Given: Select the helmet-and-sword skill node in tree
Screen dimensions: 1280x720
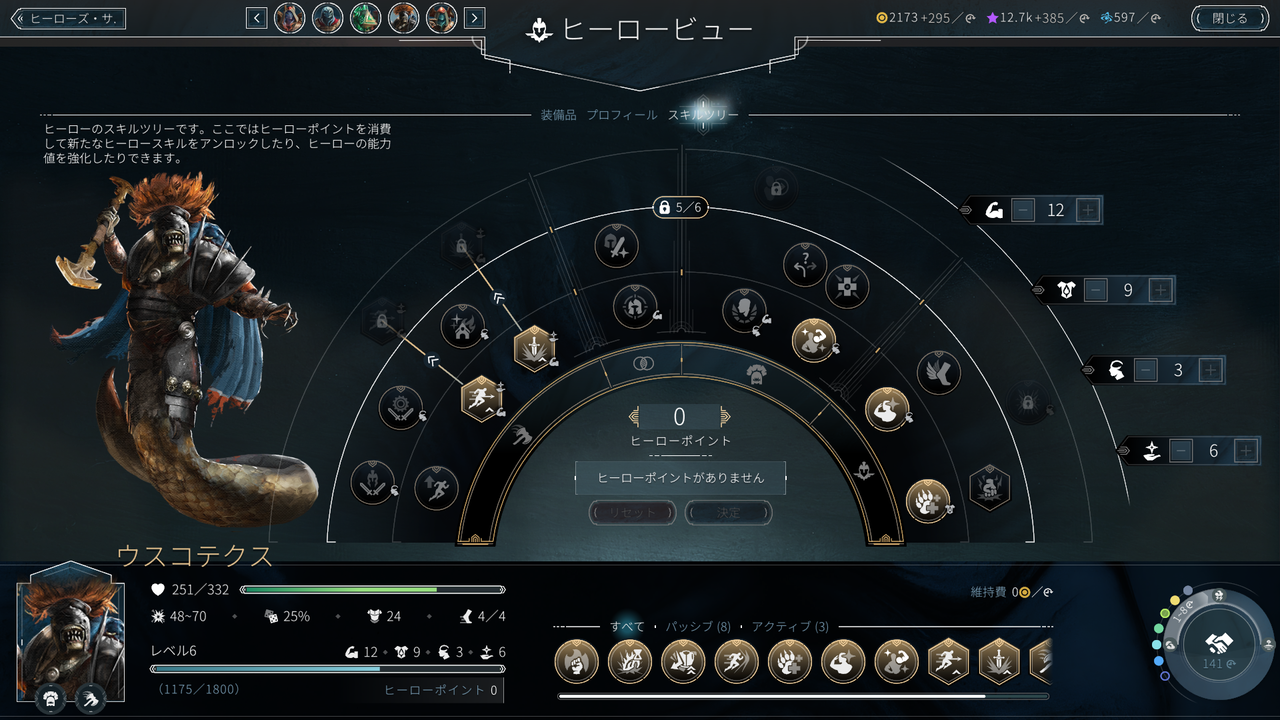Looking at the screenshot, I should tap(616, 245).
